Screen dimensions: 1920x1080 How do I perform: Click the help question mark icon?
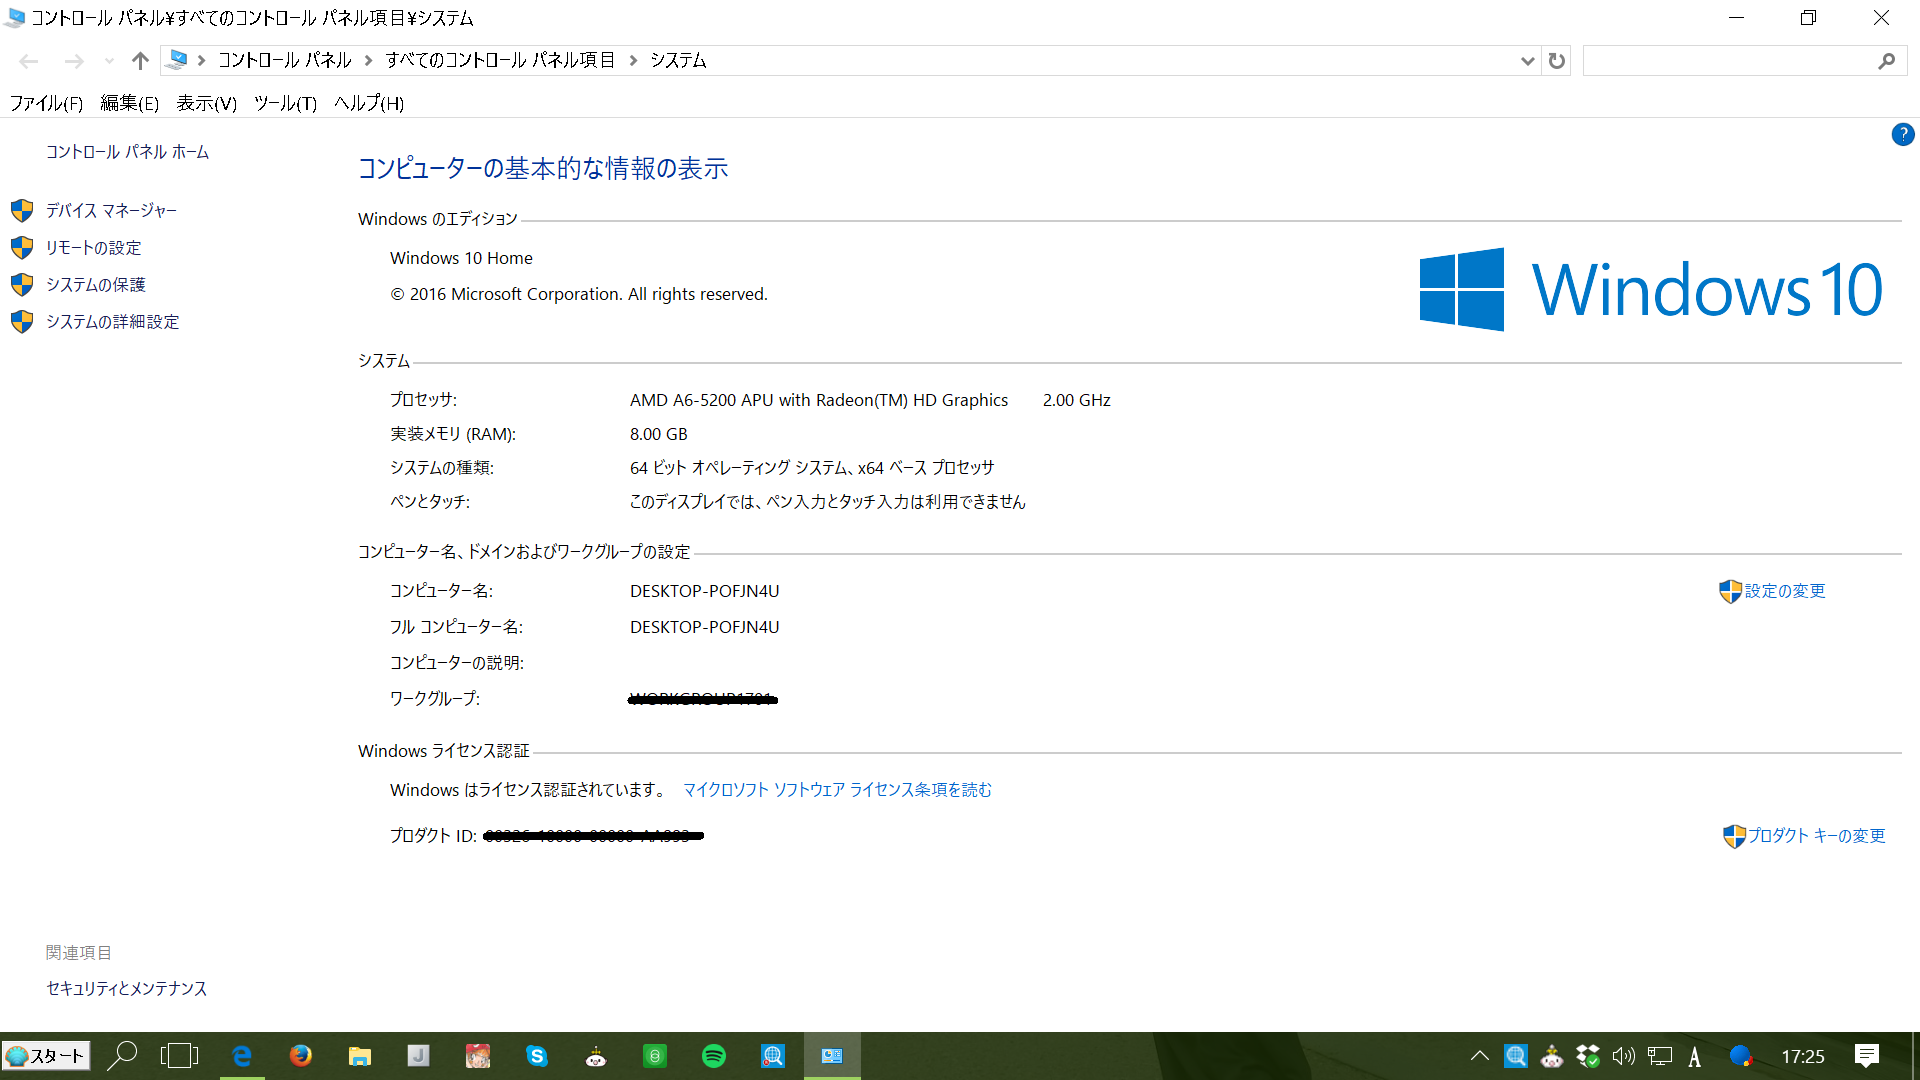1902,135
